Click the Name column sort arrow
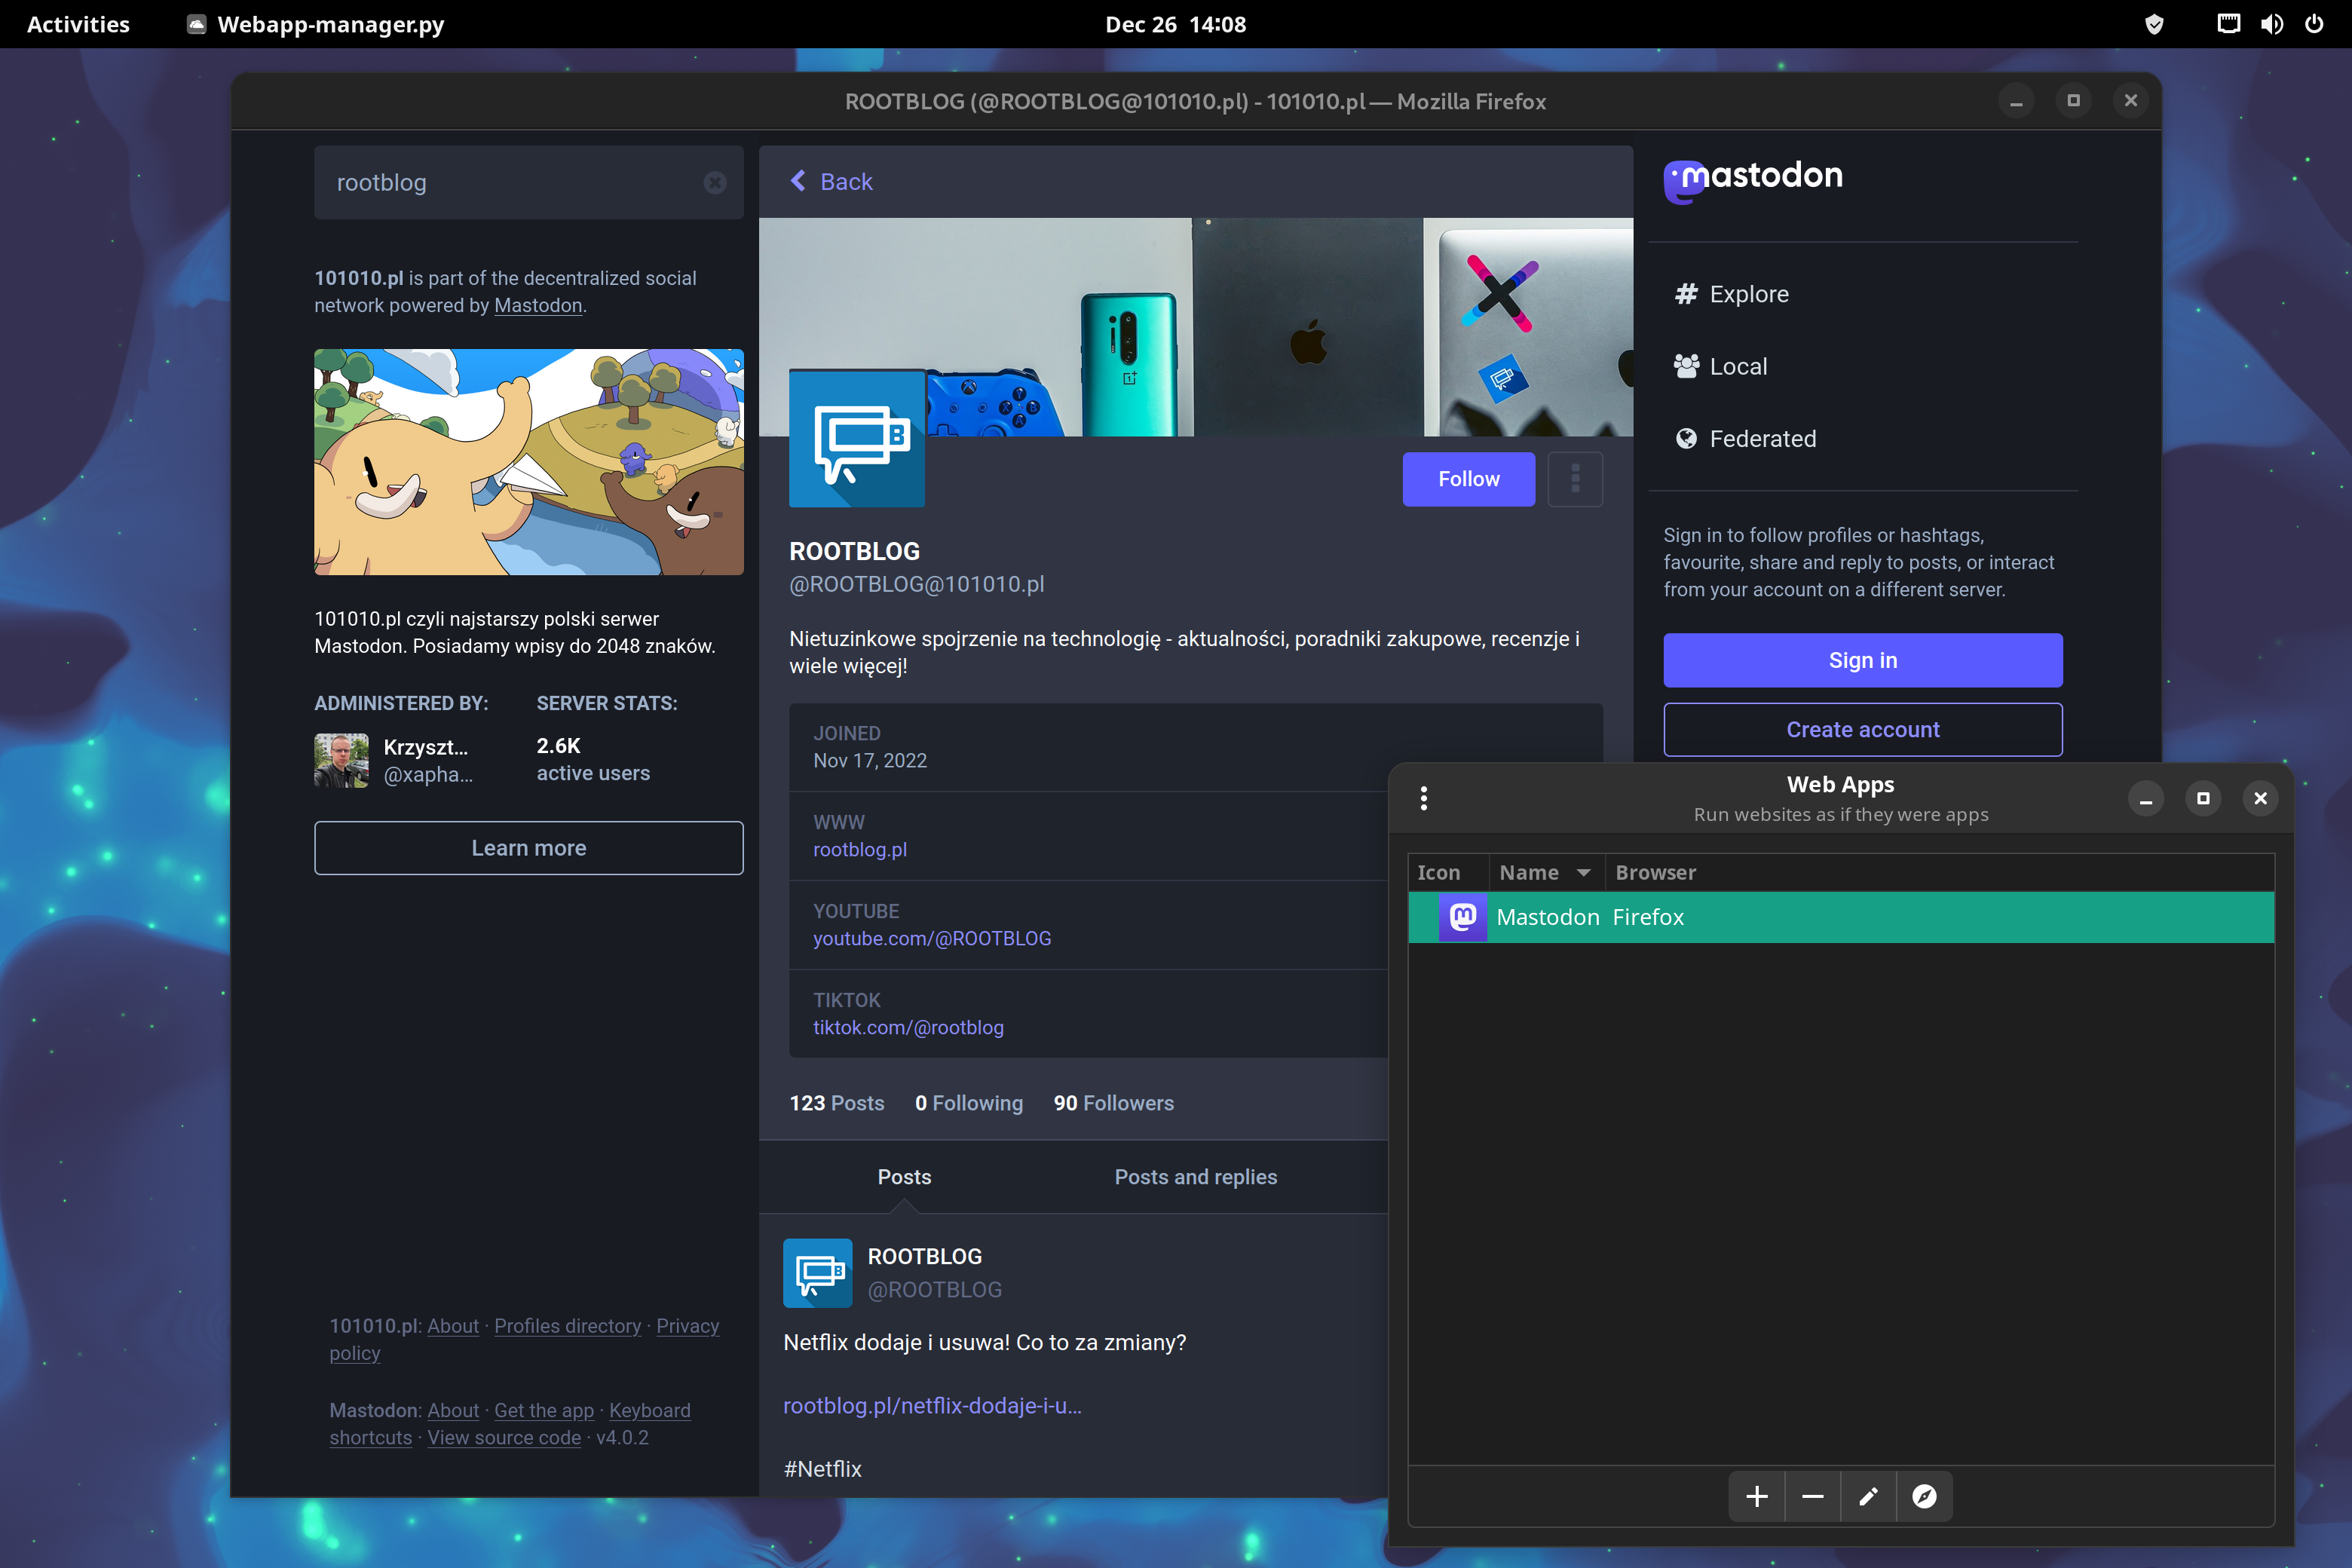The image size is (2352, 1568). pyautogui.click(x=1583, y=872)
